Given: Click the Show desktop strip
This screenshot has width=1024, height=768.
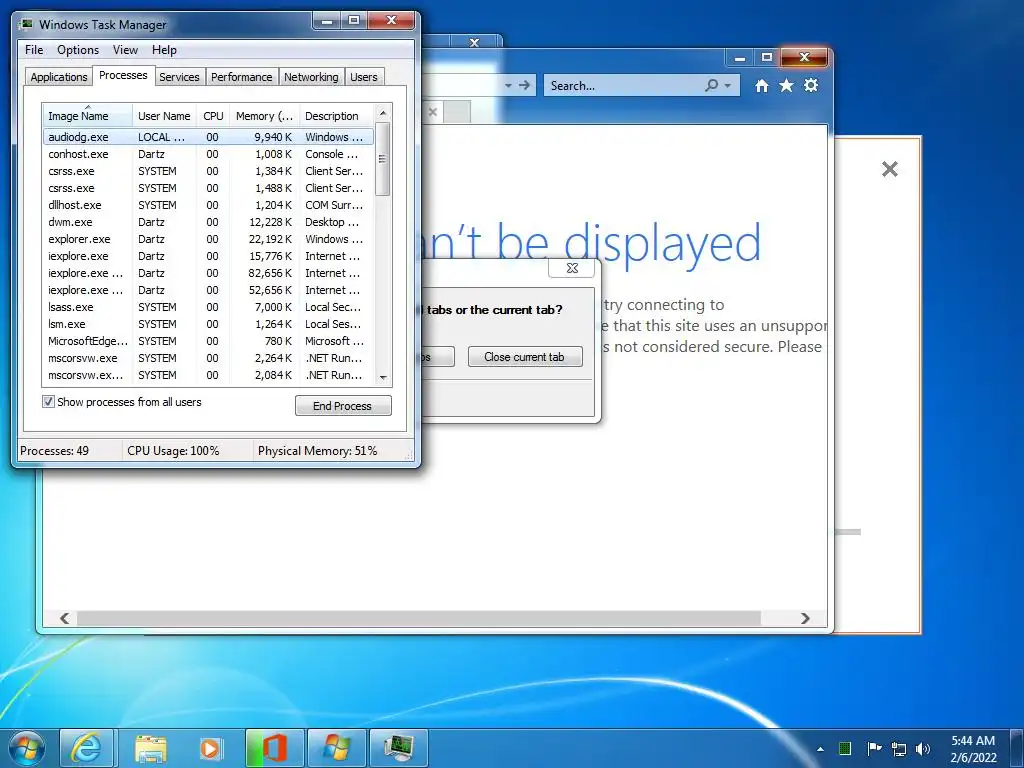Looking at the screenshot, I should (x=1016, y=748).
